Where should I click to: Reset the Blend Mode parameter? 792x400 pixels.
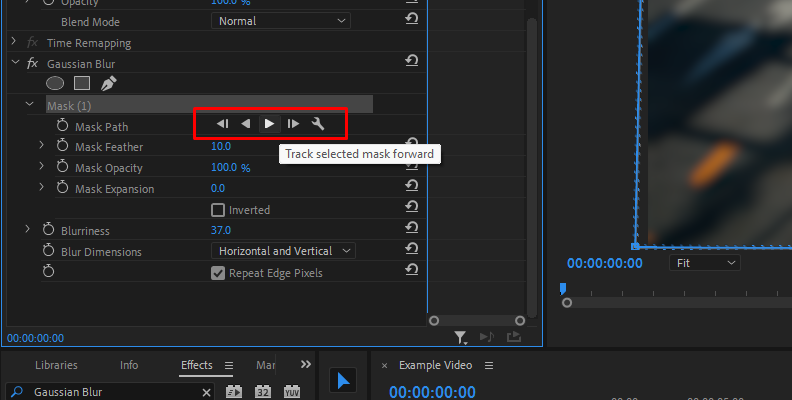(x=412, y=19)
